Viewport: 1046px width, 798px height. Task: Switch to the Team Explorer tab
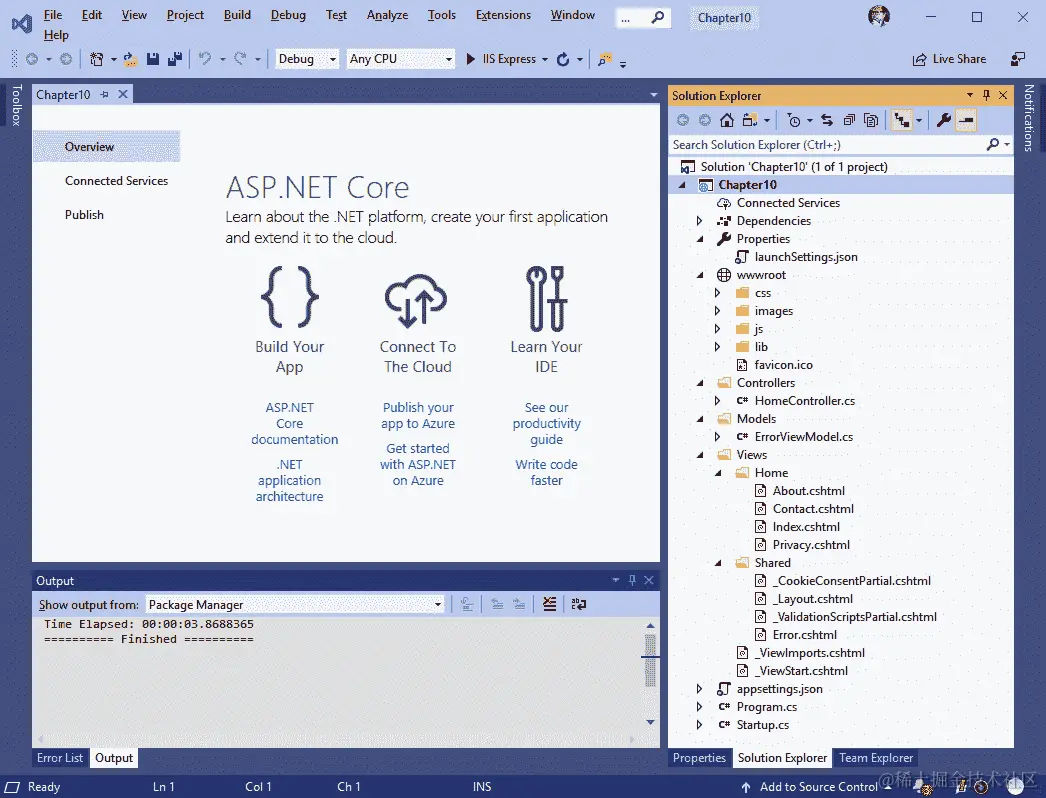tap(875, 757)
